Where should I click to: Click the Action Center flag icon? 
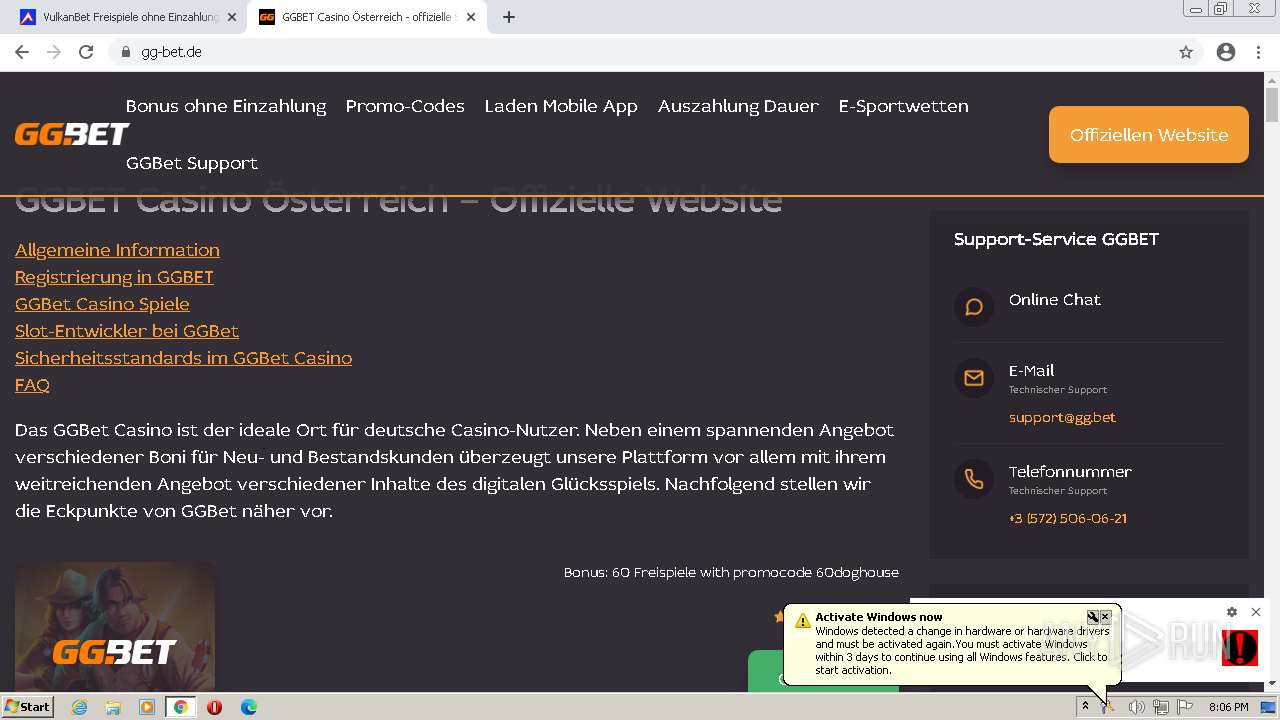1185,707
